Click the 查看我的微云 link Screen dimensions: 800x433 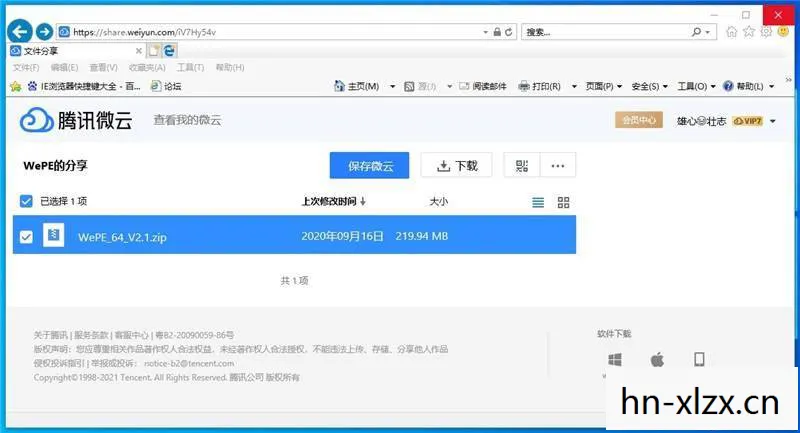point(187,120)
